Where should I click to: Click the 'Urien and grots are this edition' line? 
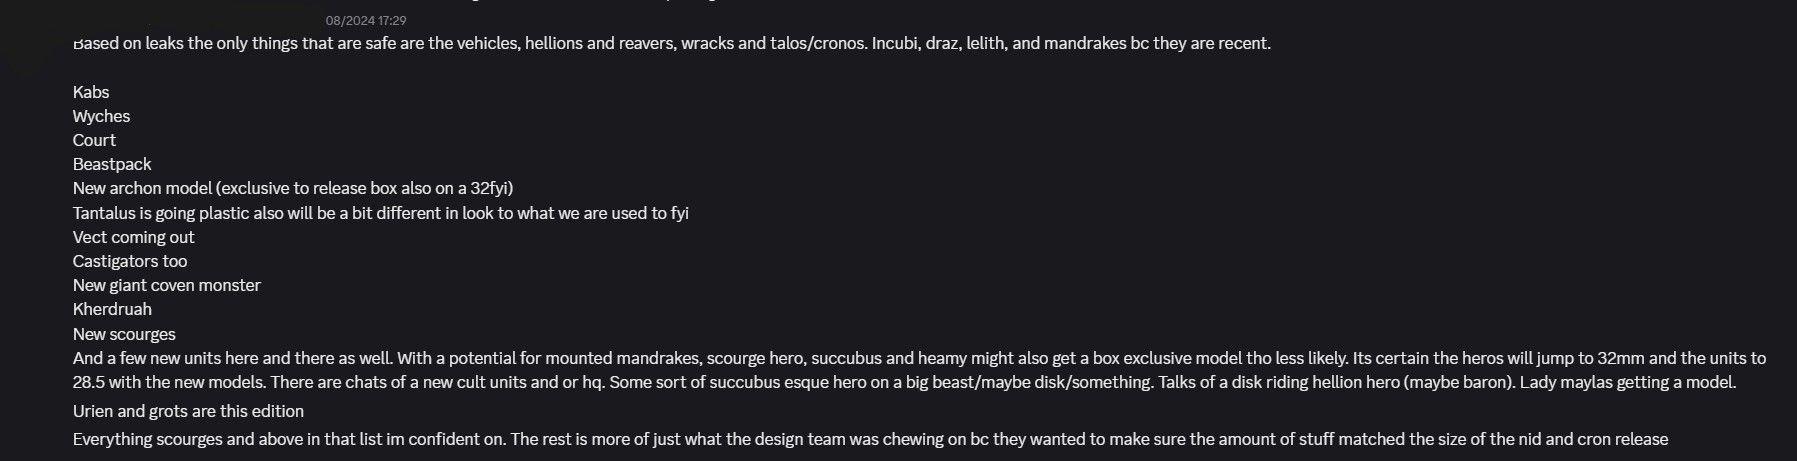click(188, 411)
